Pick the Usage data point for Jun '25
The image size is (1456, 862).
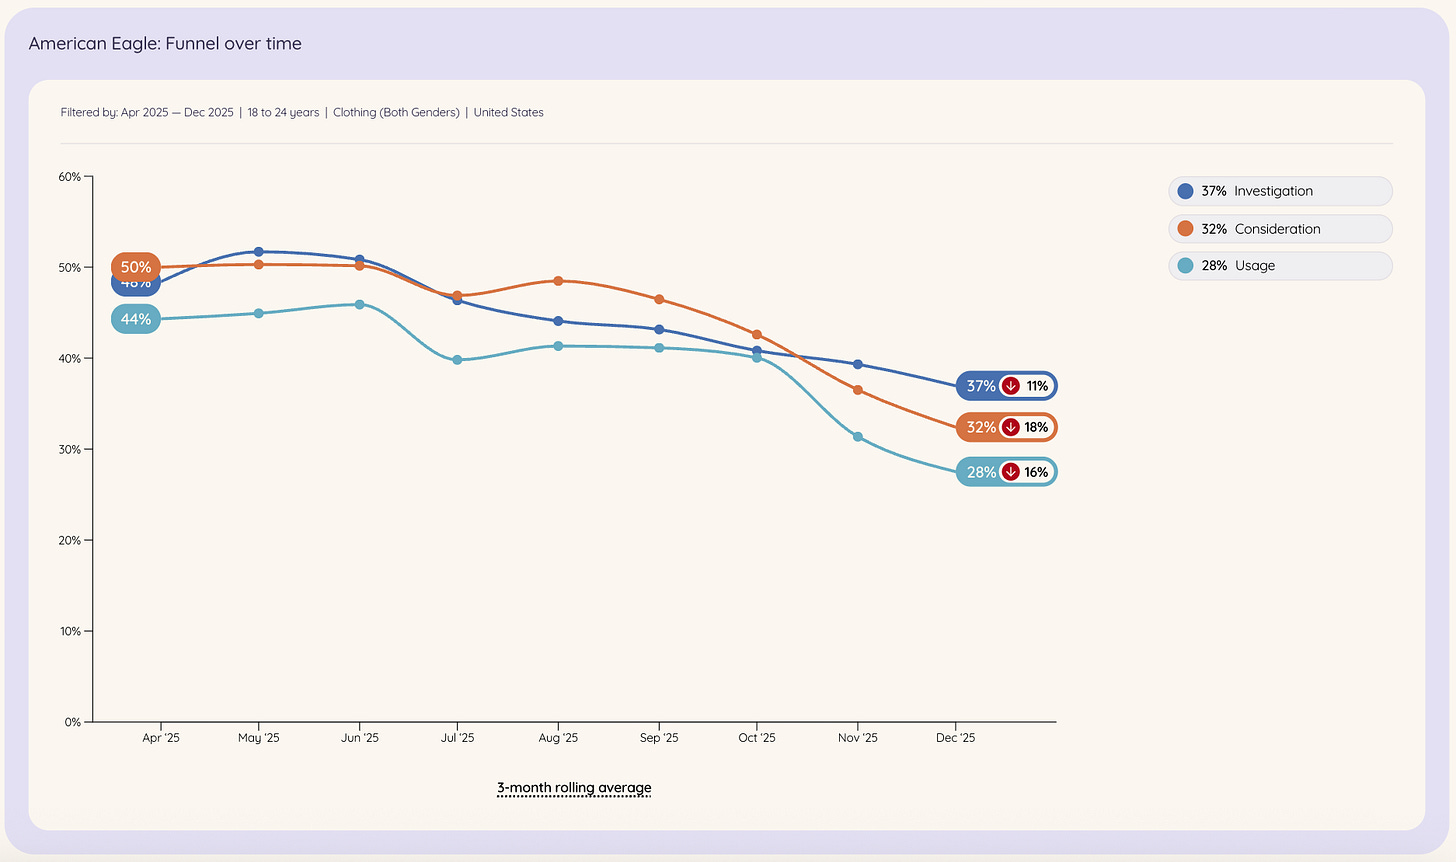pyautogui.click(x=359, y=304)
